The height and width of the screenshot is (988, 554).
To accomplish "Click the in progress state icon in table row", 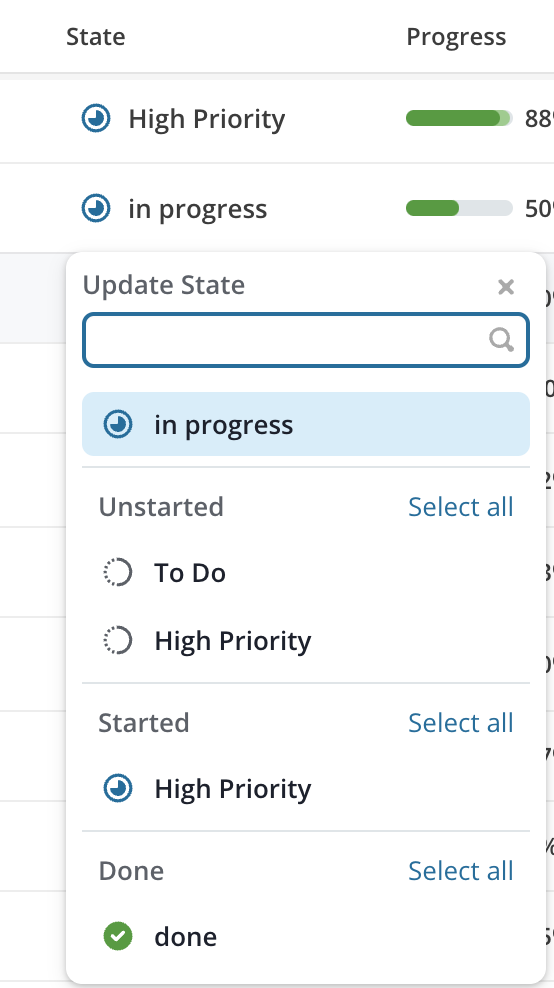I will tap(96, 209).
